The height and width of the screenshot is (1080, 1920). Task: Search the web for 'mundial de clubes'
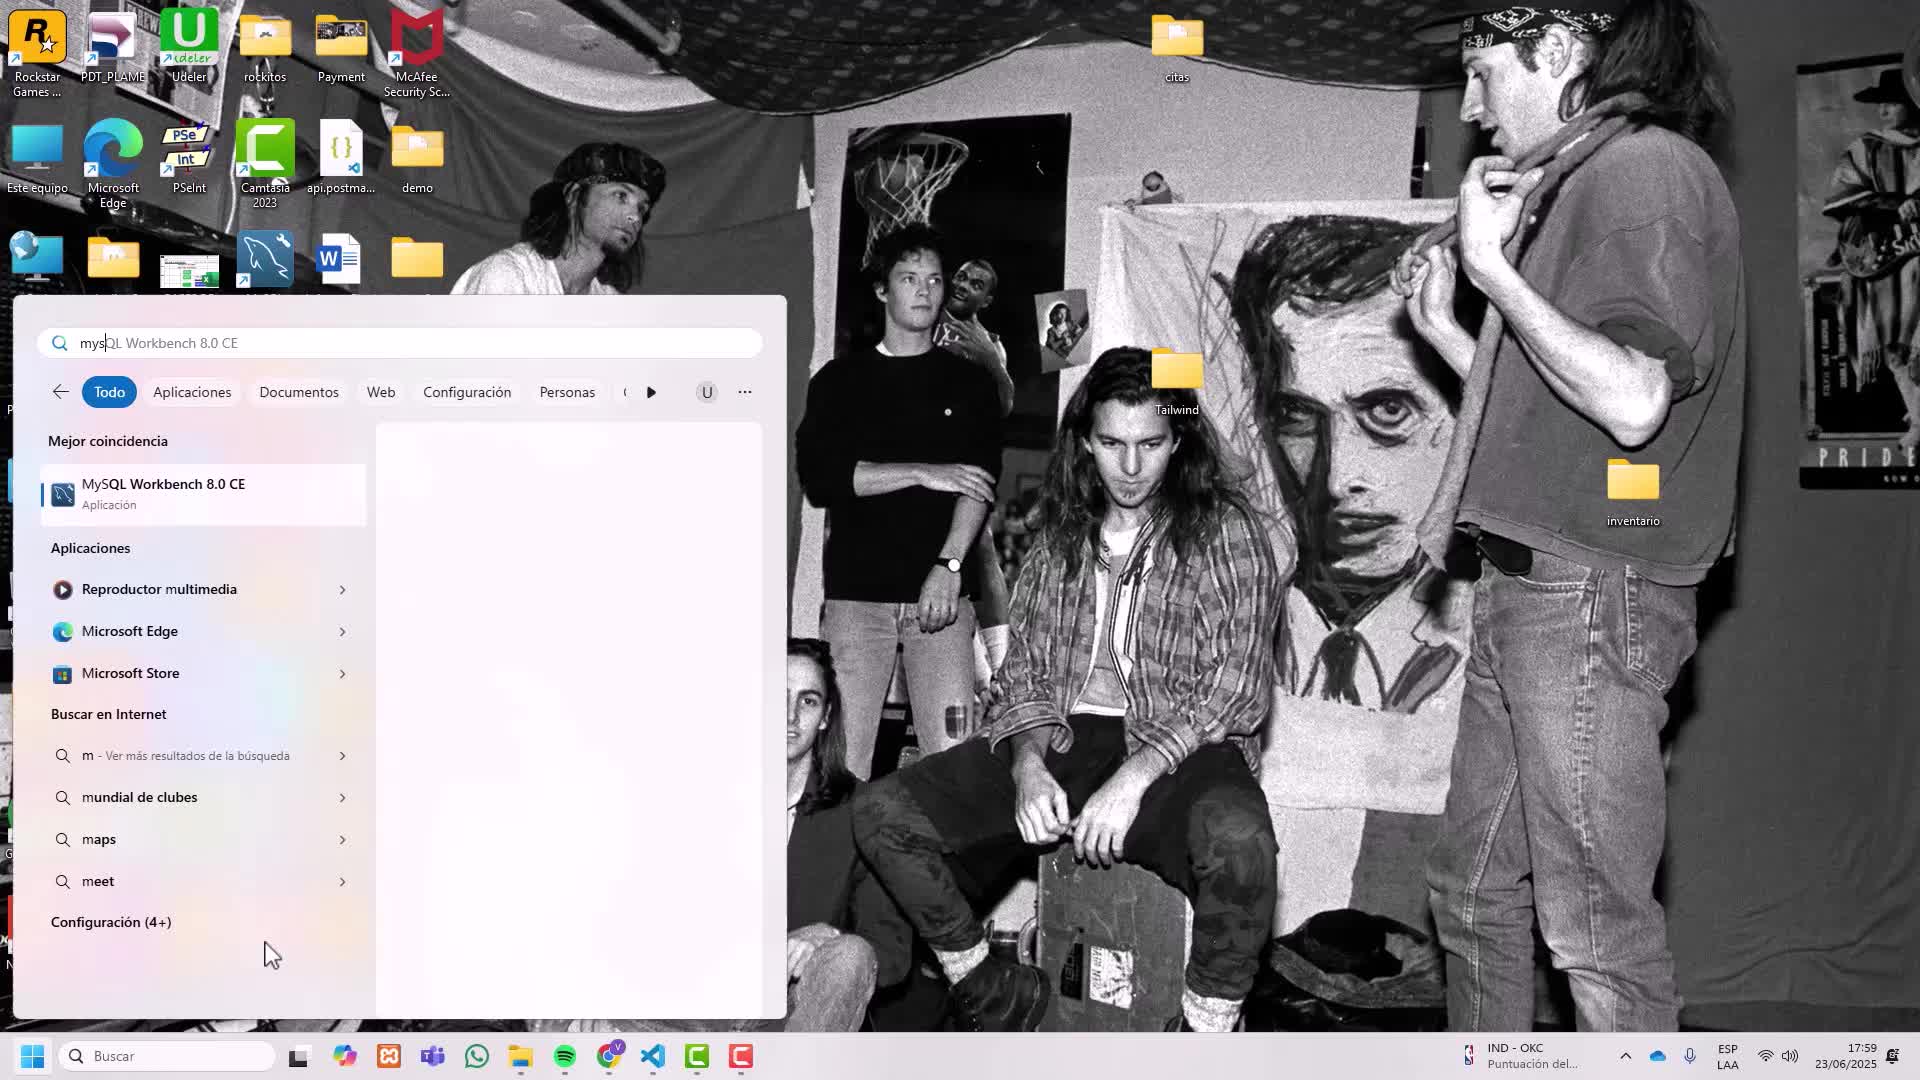click(x=203, y=798)
